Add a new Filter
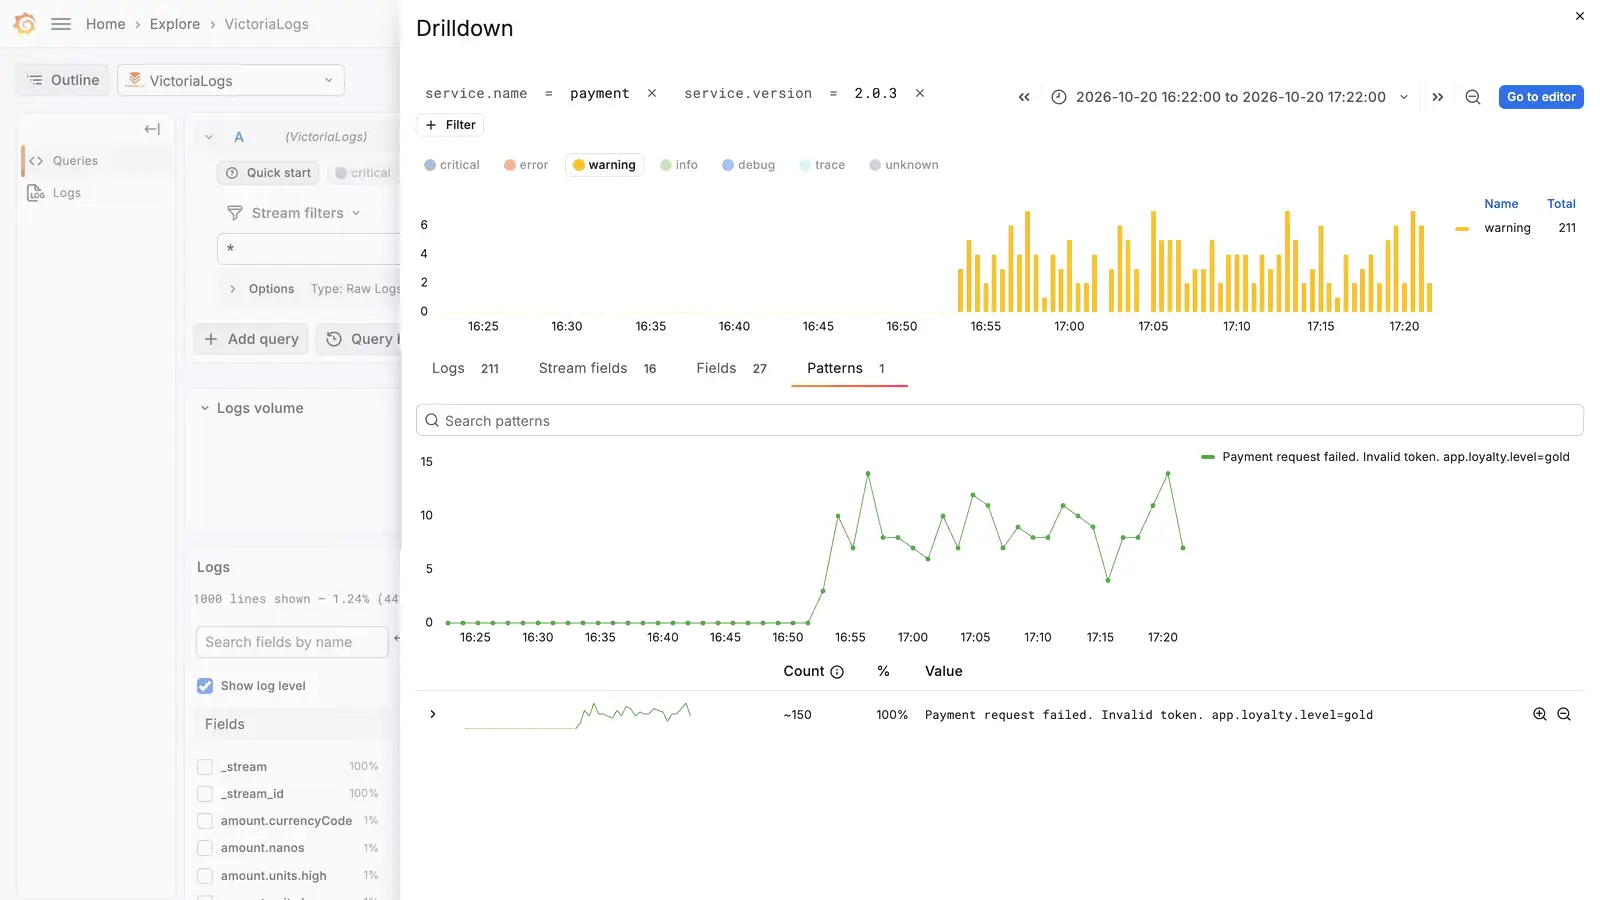 450,125
